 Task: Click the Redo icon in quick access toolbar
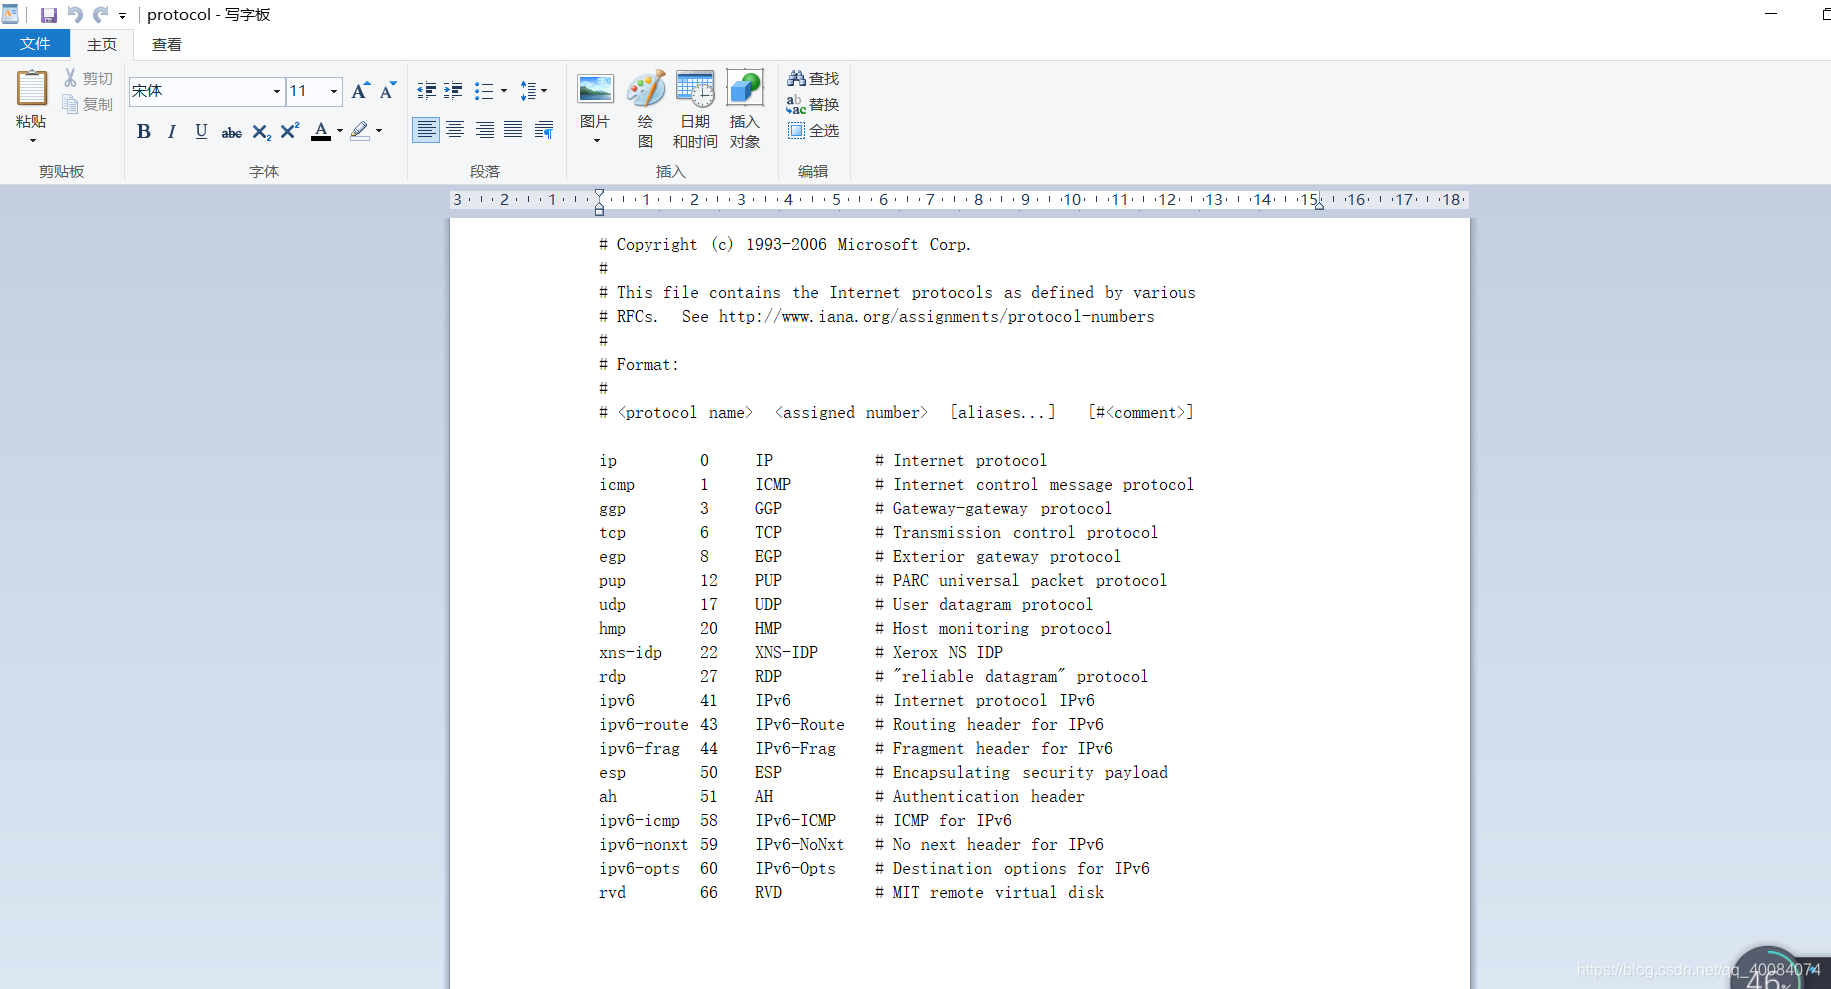click(101, 15)
